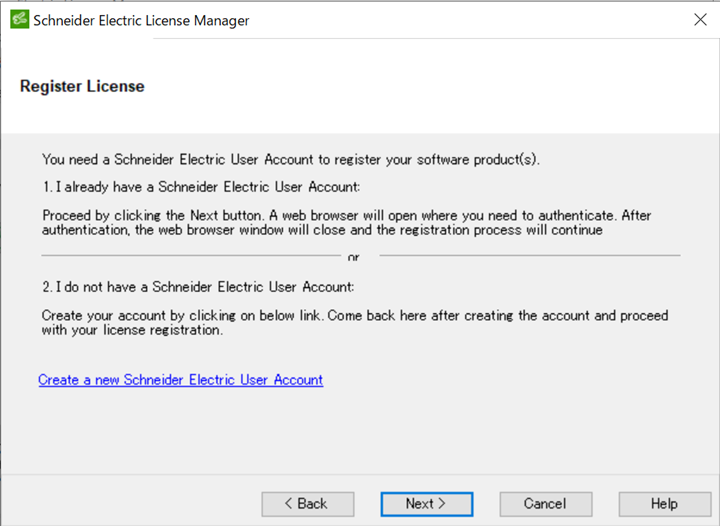Select the text 'I already have a Schneider Electric User Account'

(x=207, y=187)
